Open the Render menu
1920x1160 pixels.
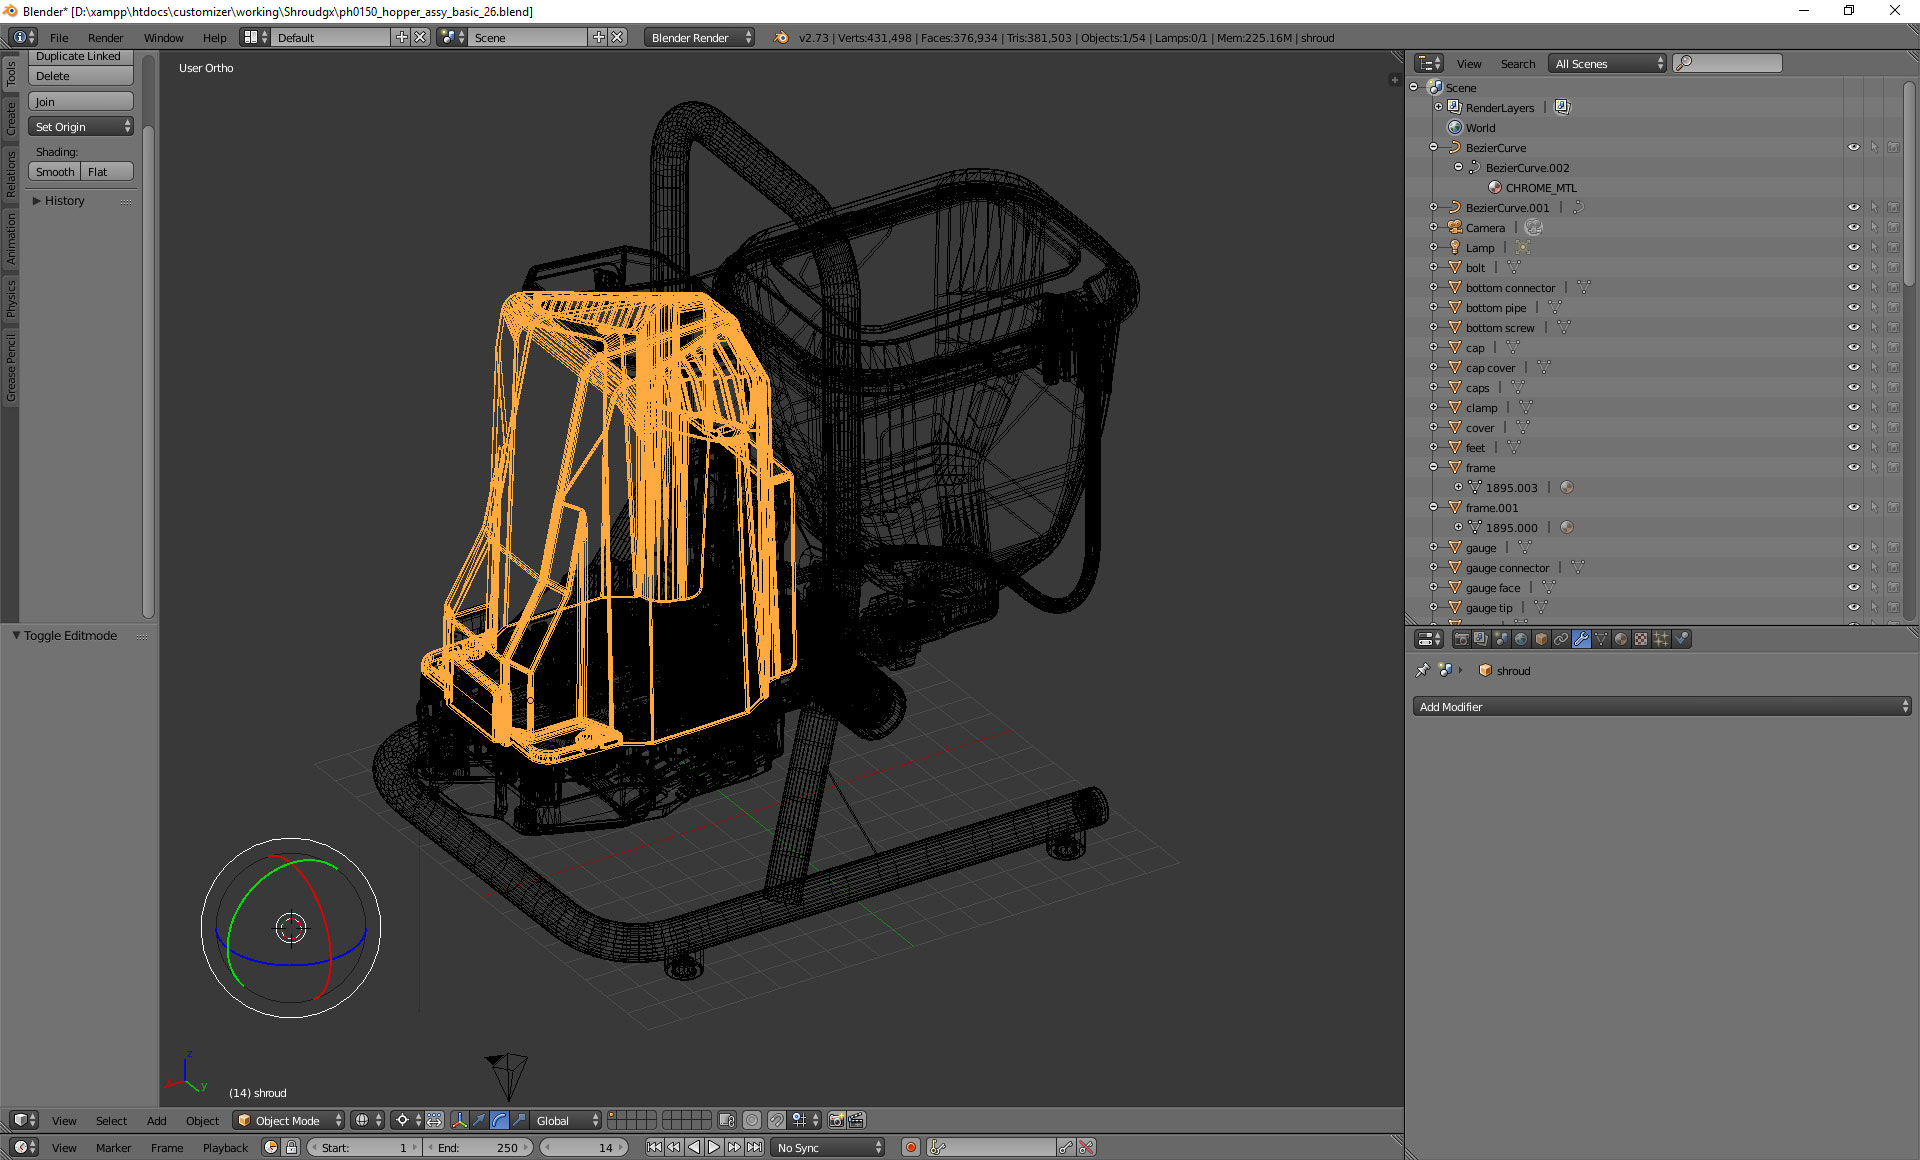click(105, 38)
